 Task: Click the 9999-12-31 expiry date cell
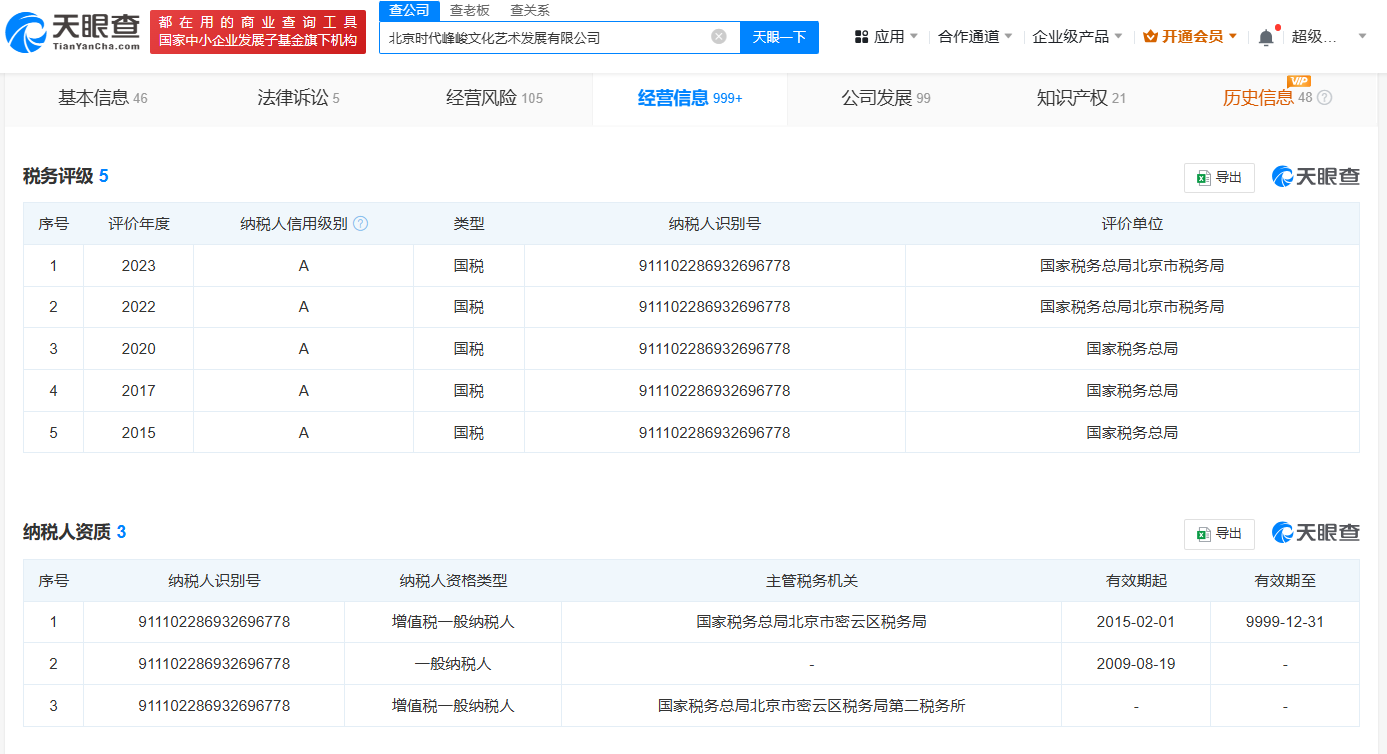click(x=1285, y=622)
